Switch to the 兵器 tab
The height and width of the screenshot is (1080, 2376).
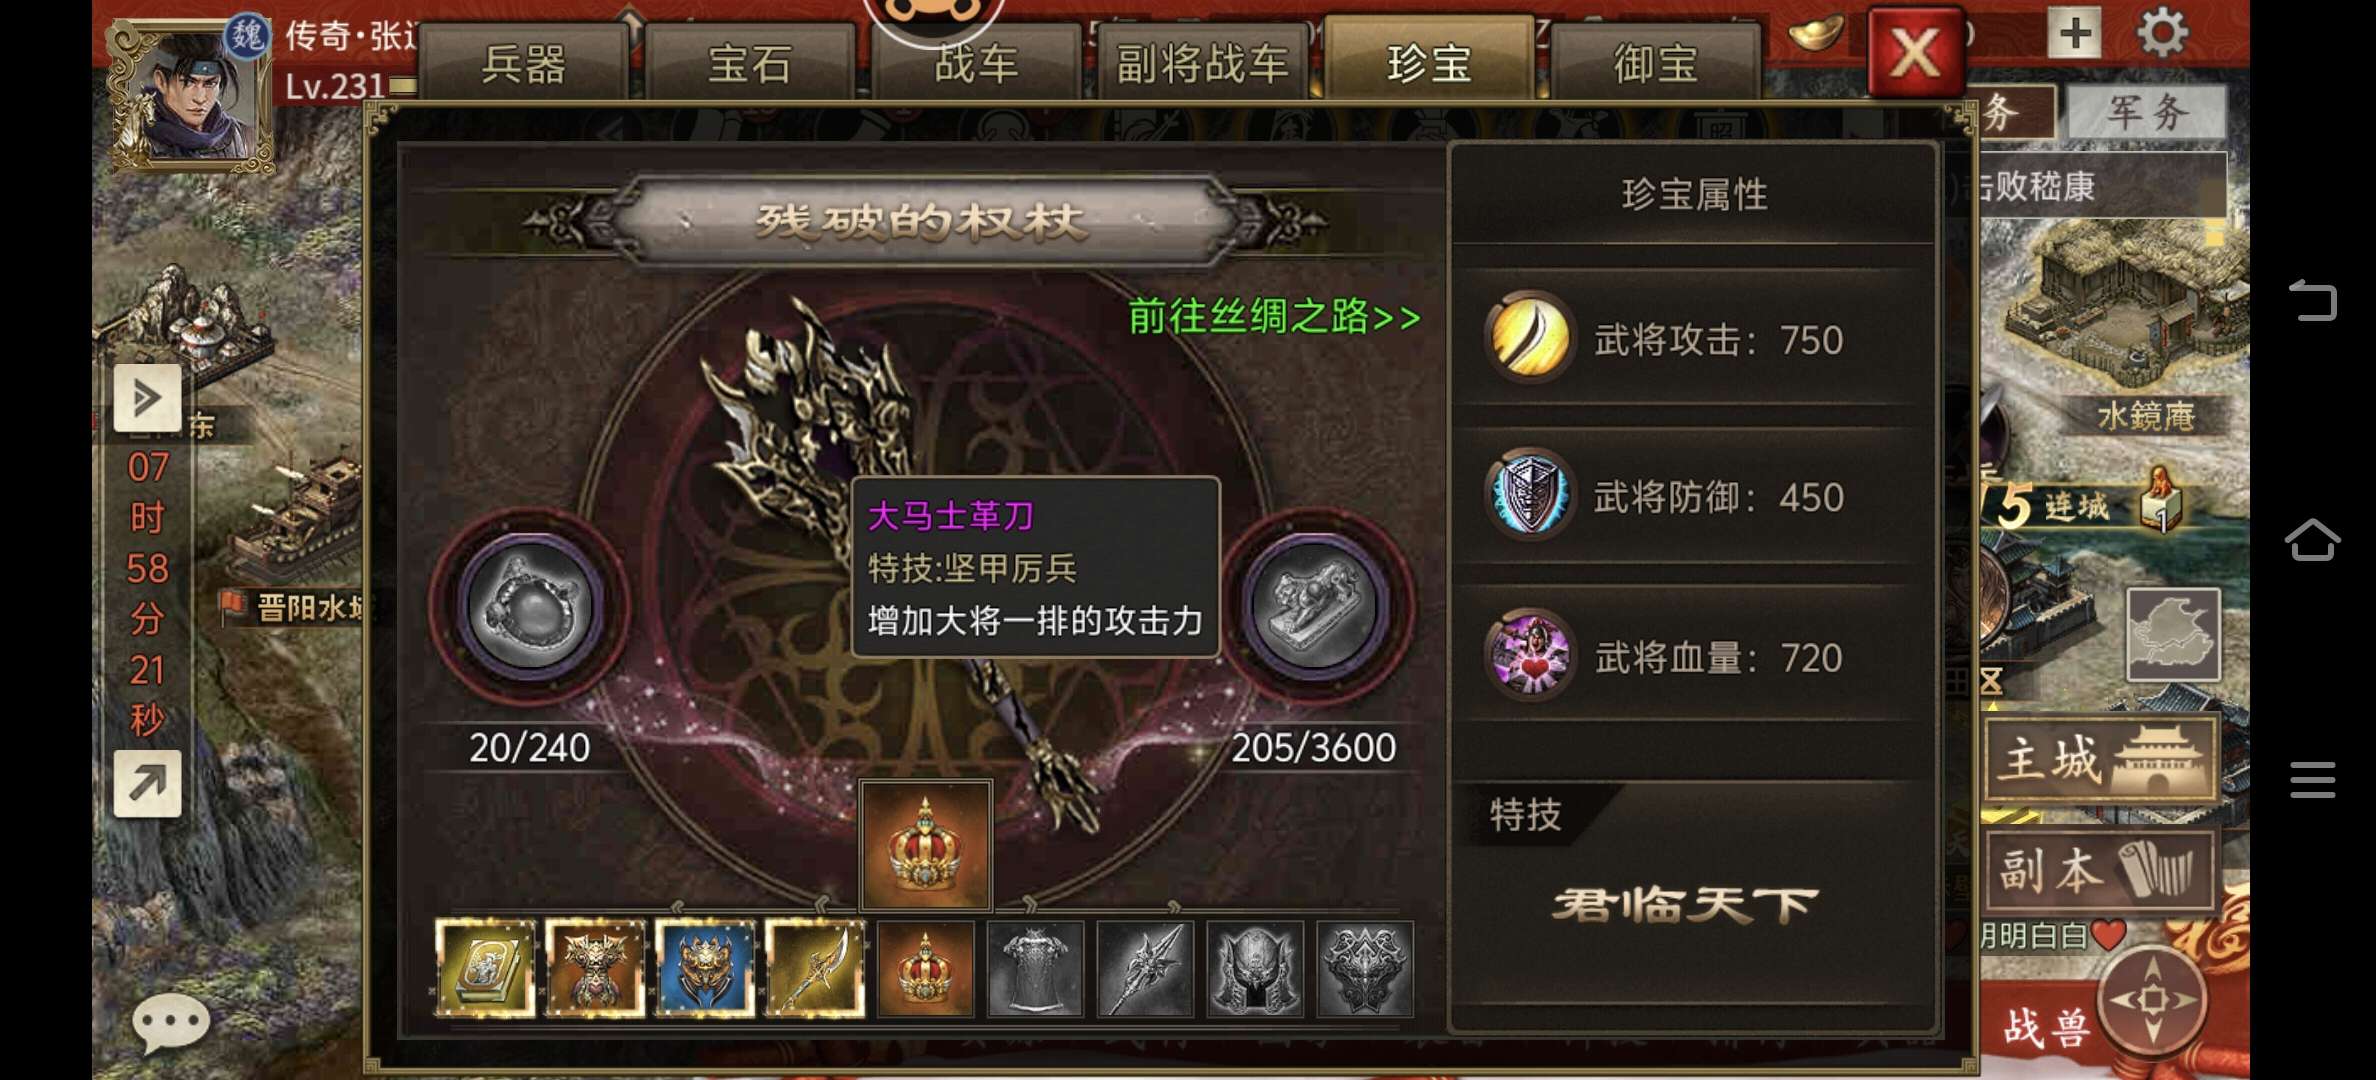[x=523, y=64]
